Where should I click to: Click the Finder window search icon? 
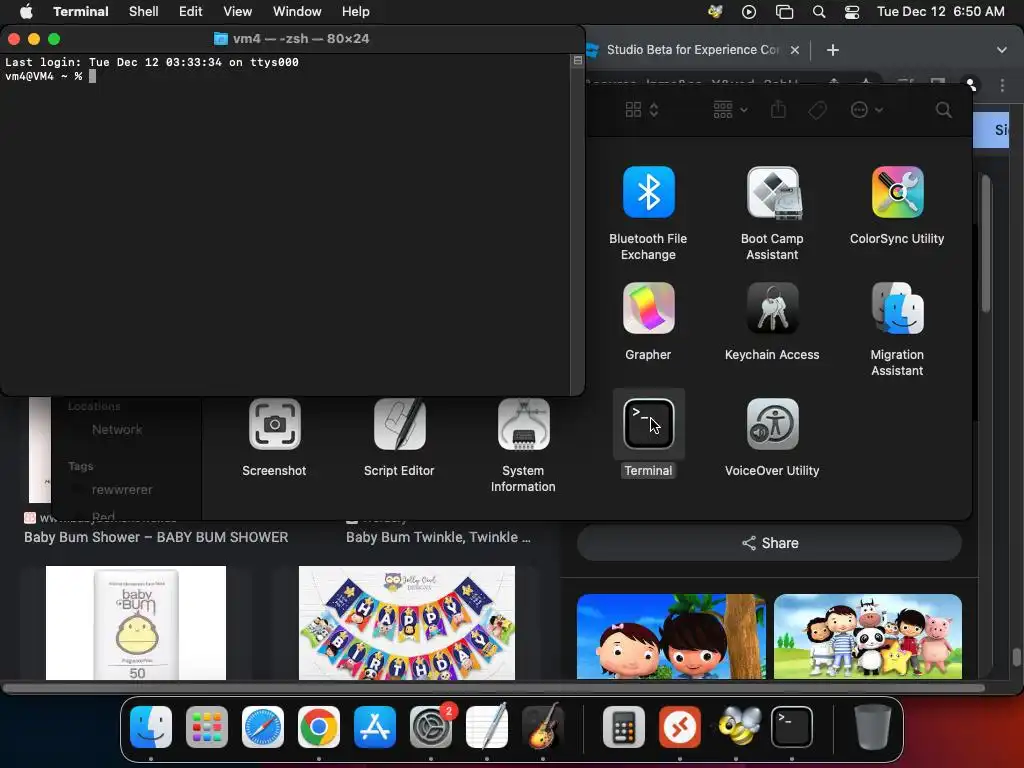click(943, 110)
